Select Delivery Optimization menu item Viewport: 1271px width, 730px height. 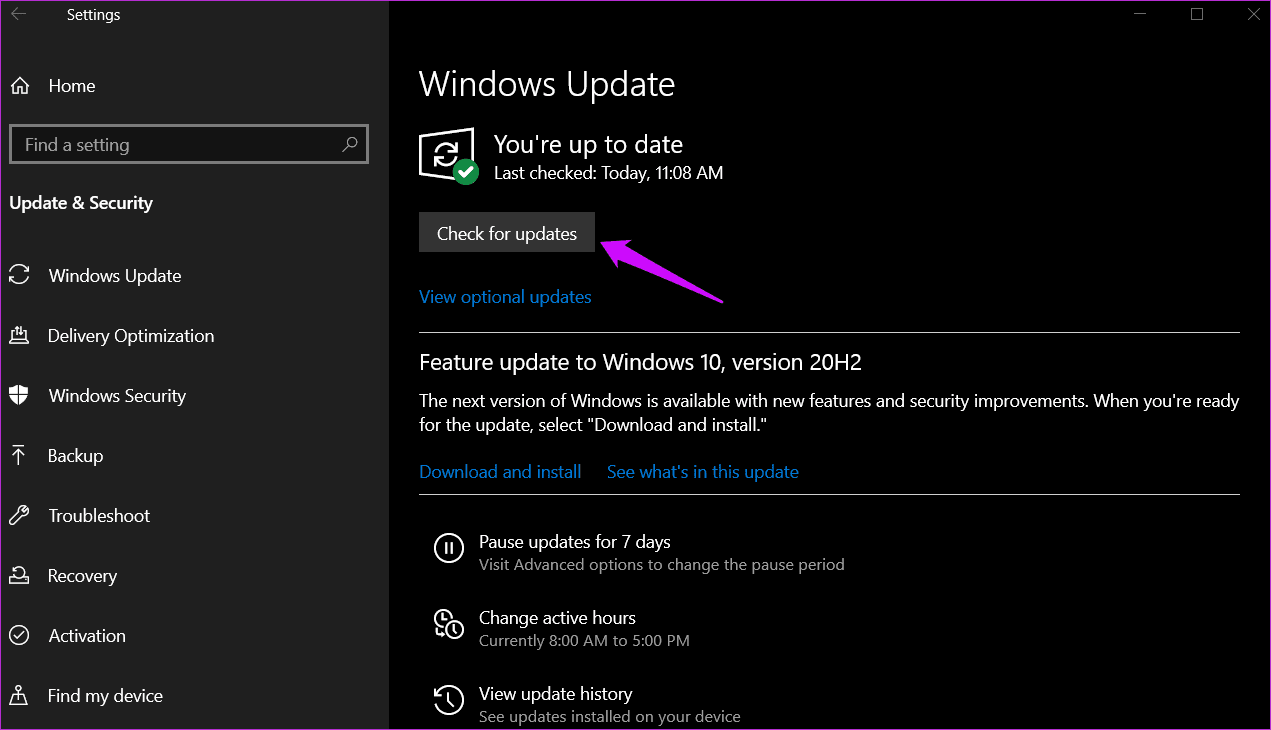pos(131,336)
